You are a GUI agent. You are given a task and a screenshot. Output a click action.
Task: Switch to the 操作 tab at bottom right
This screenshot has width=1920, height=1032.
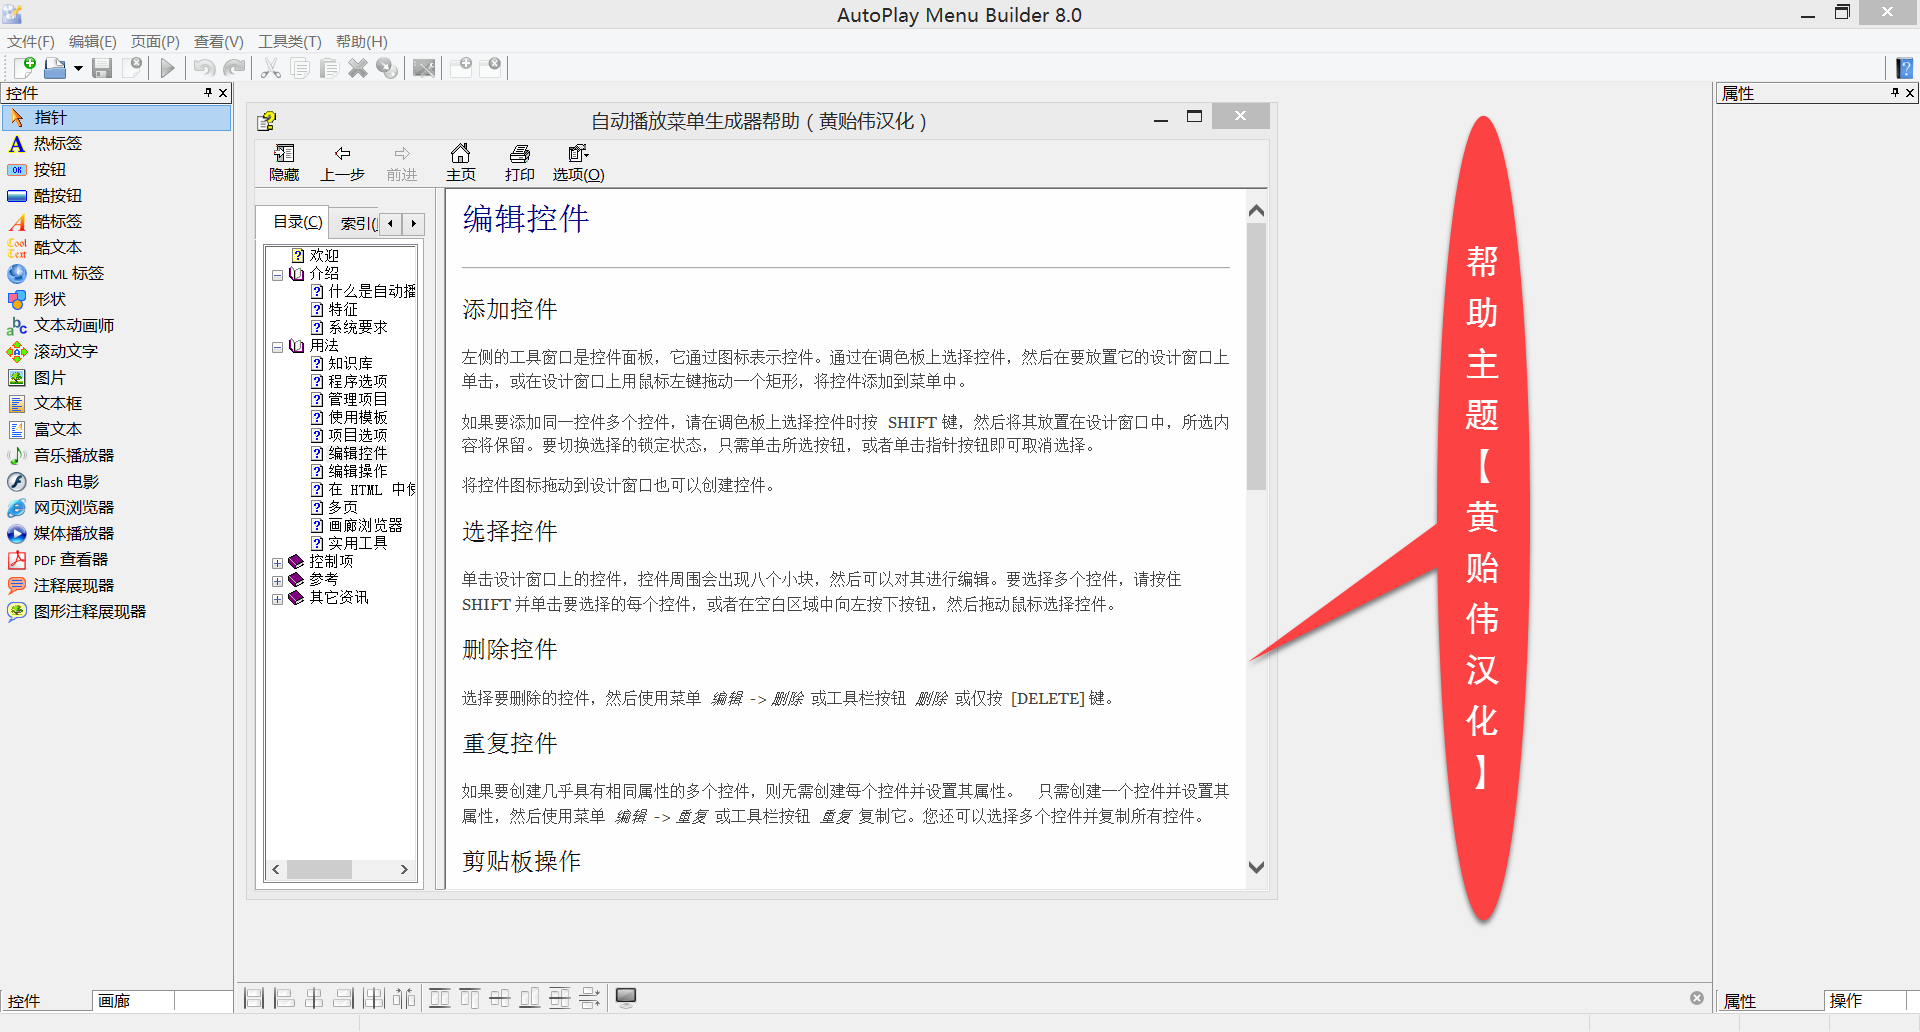pos(1864,1001)
